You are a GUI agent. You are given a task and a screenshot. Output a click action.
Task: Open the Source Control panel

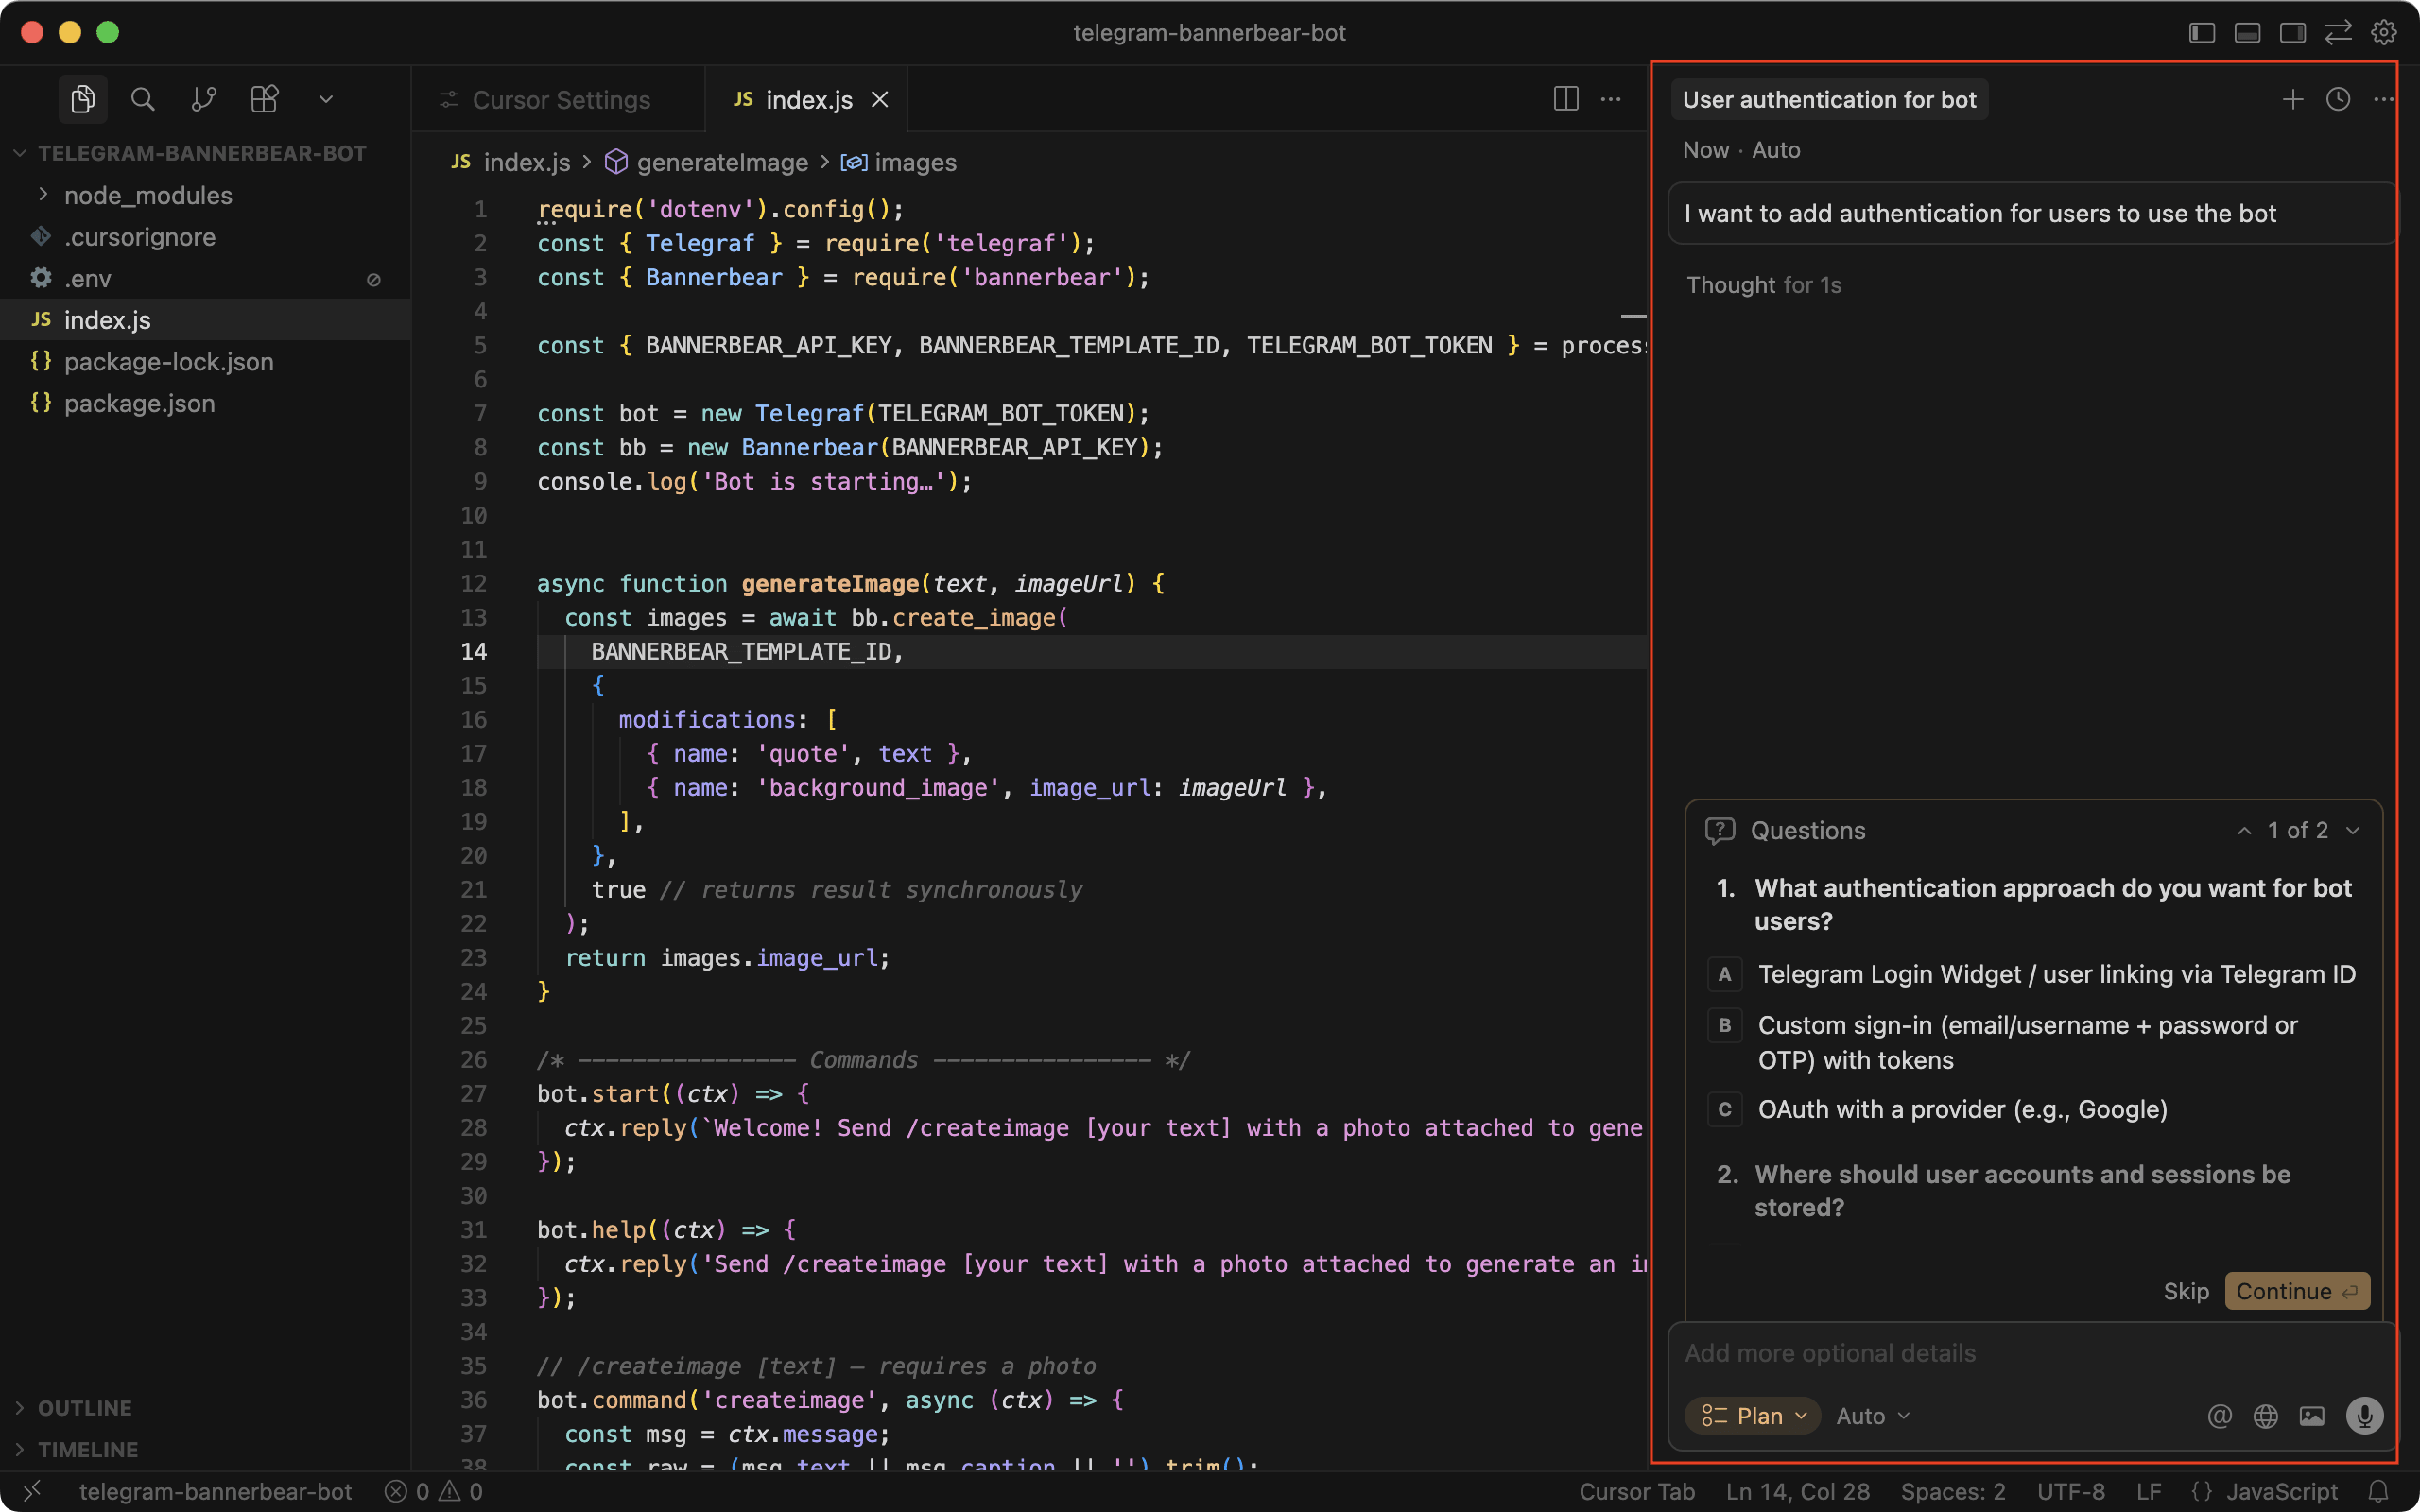pyautogui.click(x=204, y=98)
